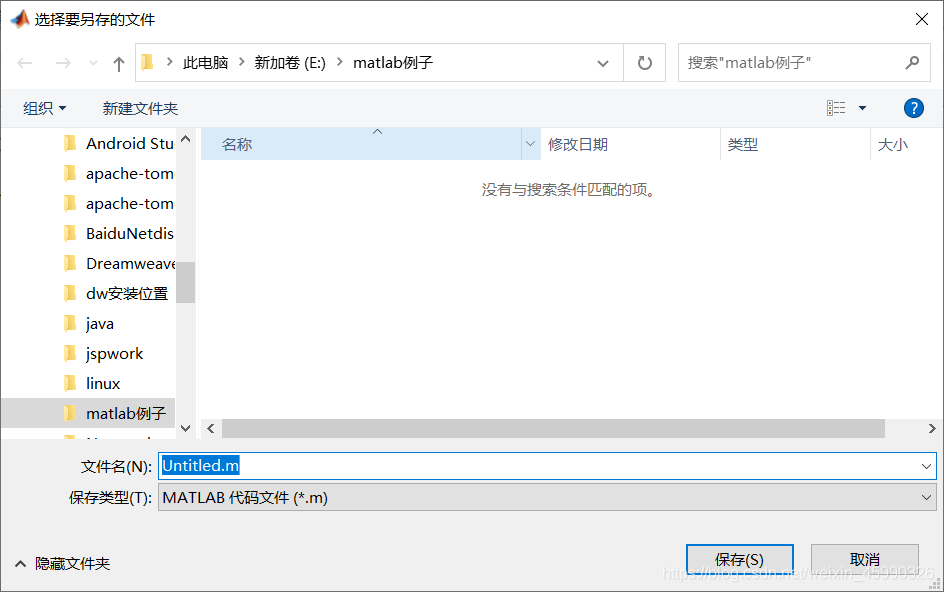This screenshot has width=944, height=592.
Task: Go up one folder level
Action: (118, 62)
